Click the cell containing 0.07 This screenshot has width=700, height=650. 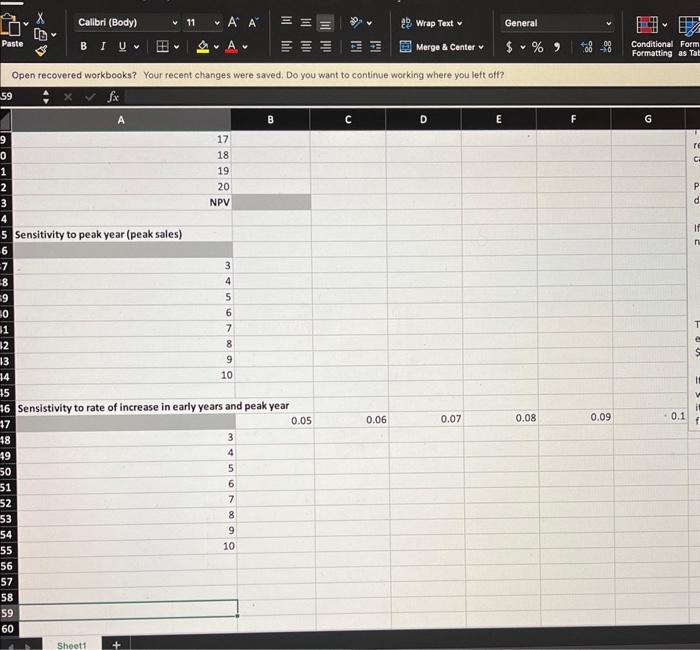pyautogui.click(x=425, y=419)
